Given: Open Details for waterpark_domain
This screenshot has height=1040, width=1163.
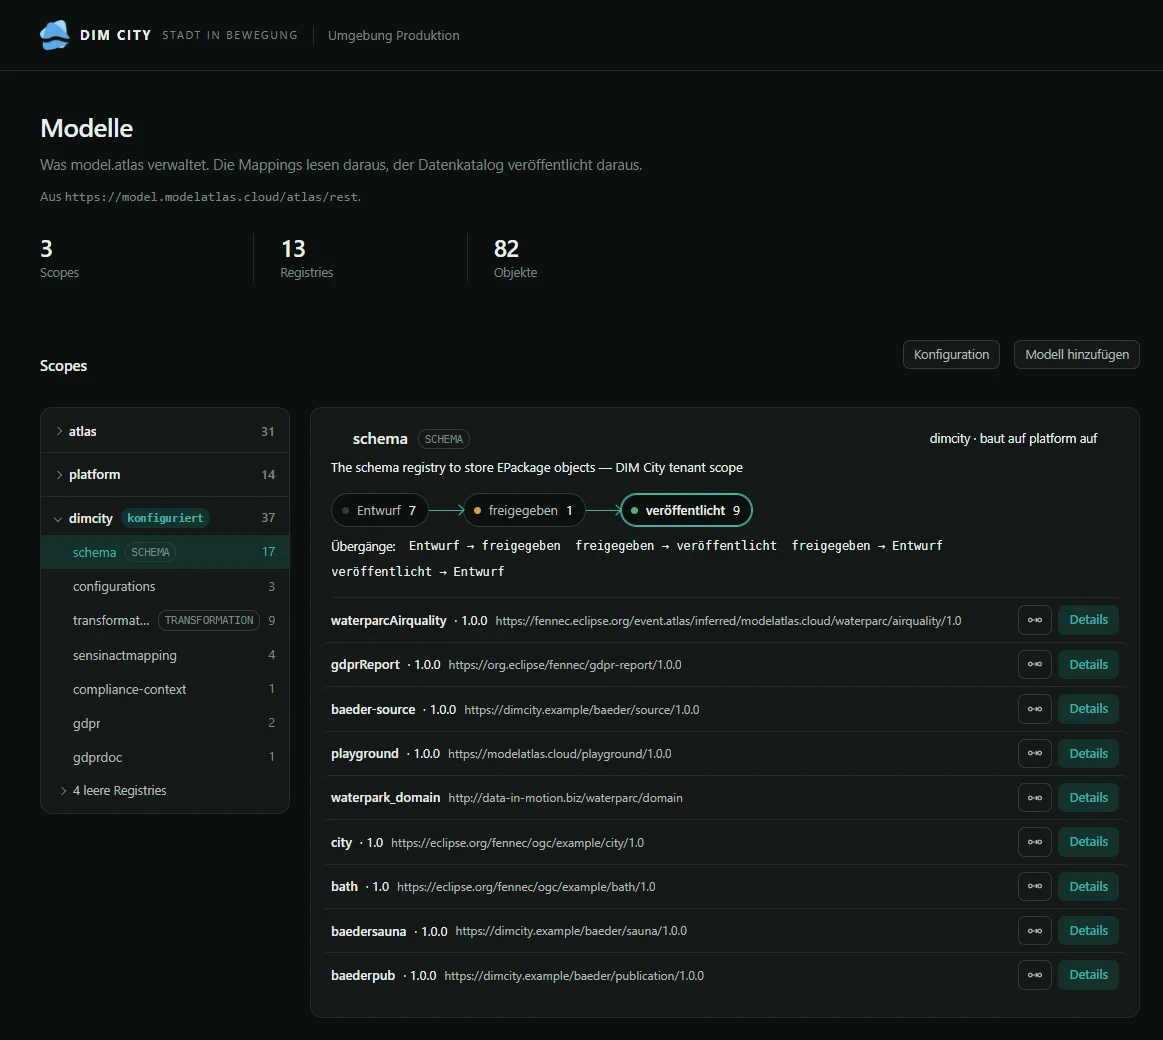Looking at the screenshot, I should (1088, 798).
